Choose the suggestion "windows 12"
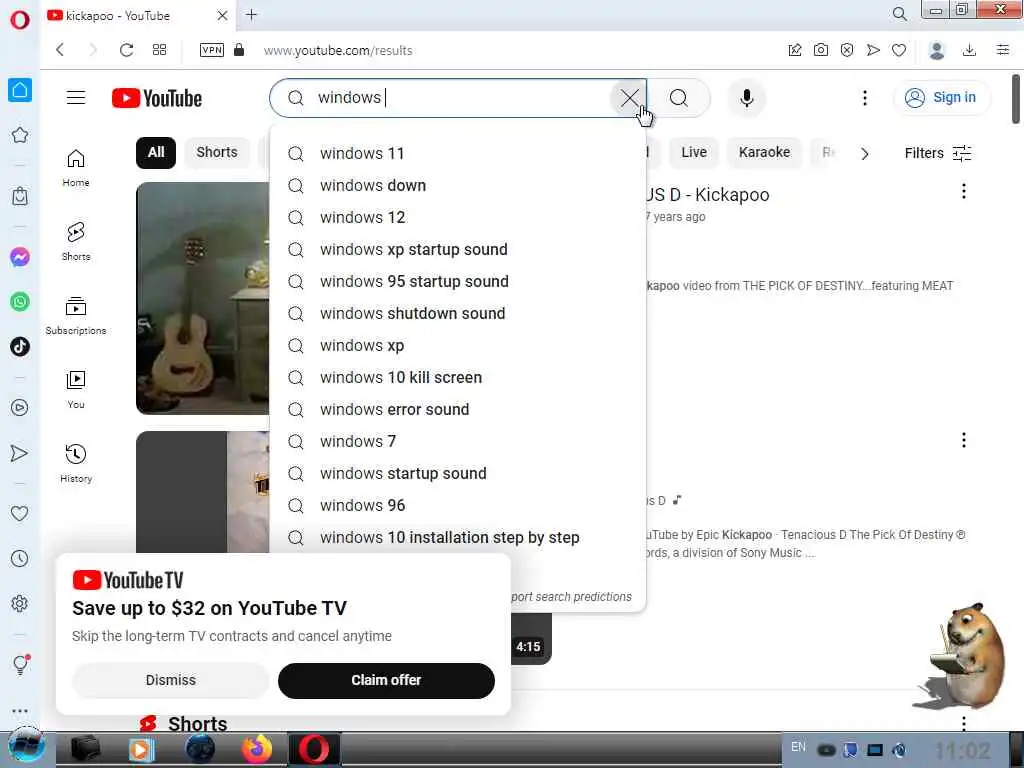1024x768 pixels. [457, 217]
